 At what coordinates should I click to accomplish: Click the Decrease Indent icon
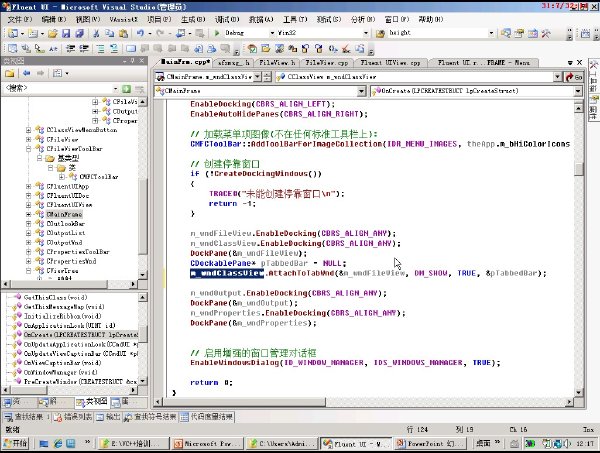[70, 48]
